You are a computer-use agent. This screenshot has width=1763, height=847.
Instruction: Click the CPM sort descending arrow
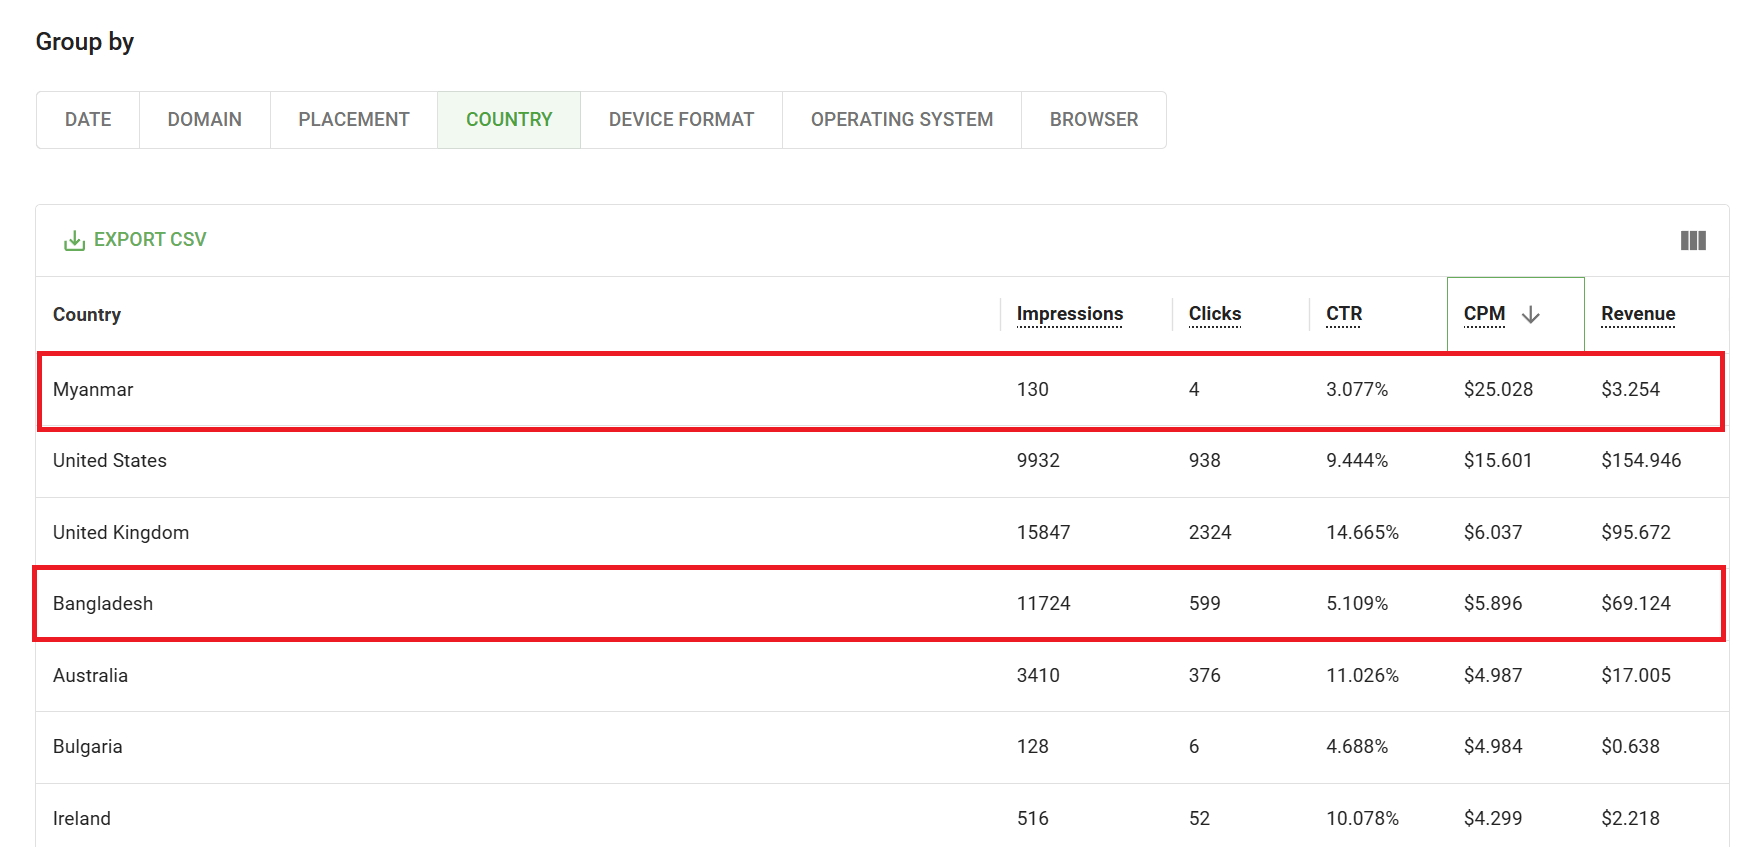pyautogui.click(x=1530, y=315)
